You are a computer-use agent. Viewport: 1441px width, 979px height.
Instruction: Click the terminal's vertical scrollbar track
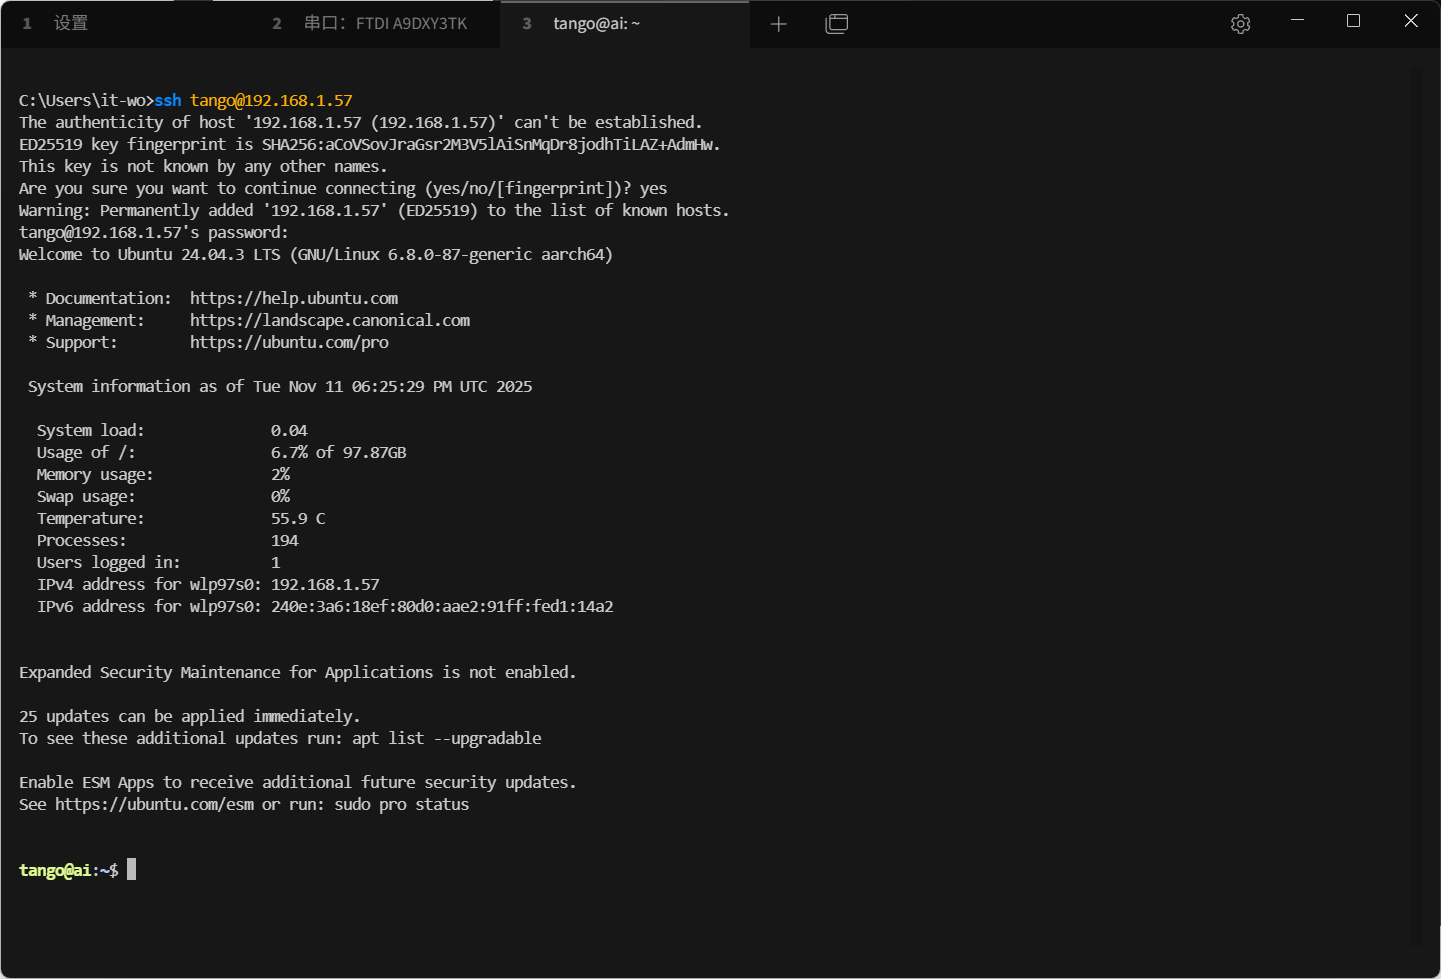coord(1416,500)
